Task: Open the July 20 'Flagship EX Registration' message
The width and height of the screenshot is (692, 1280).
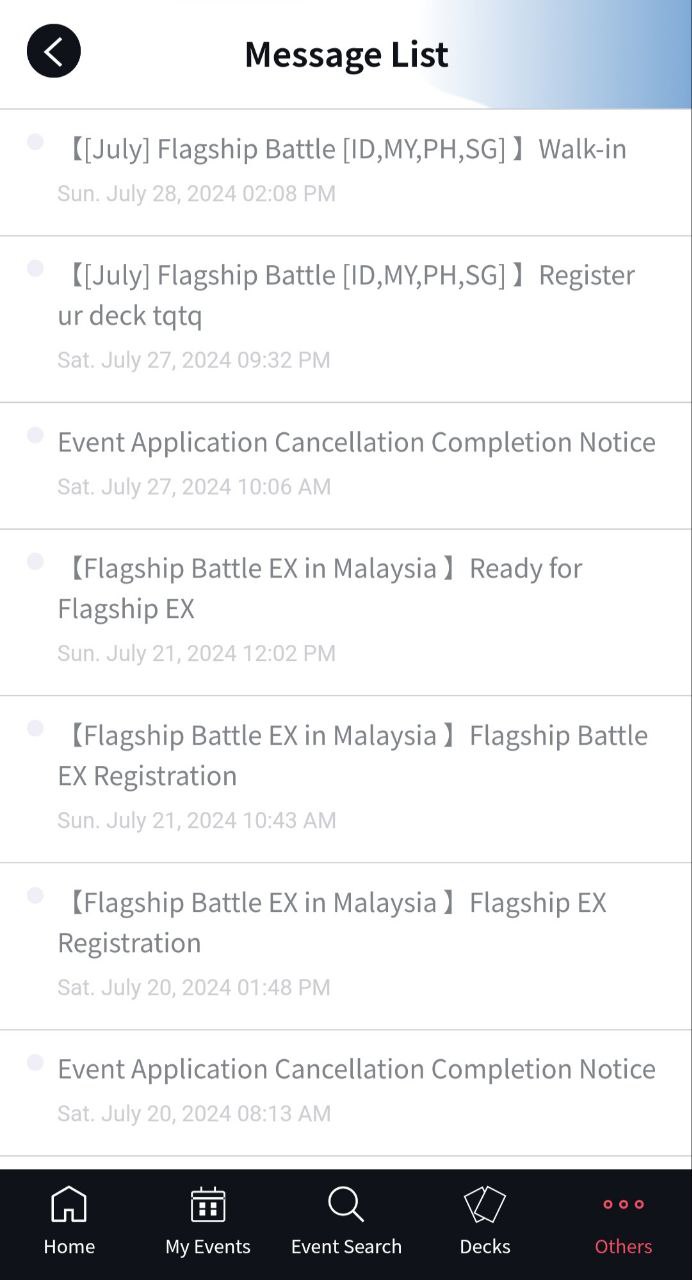Action: tap(332, 922)
